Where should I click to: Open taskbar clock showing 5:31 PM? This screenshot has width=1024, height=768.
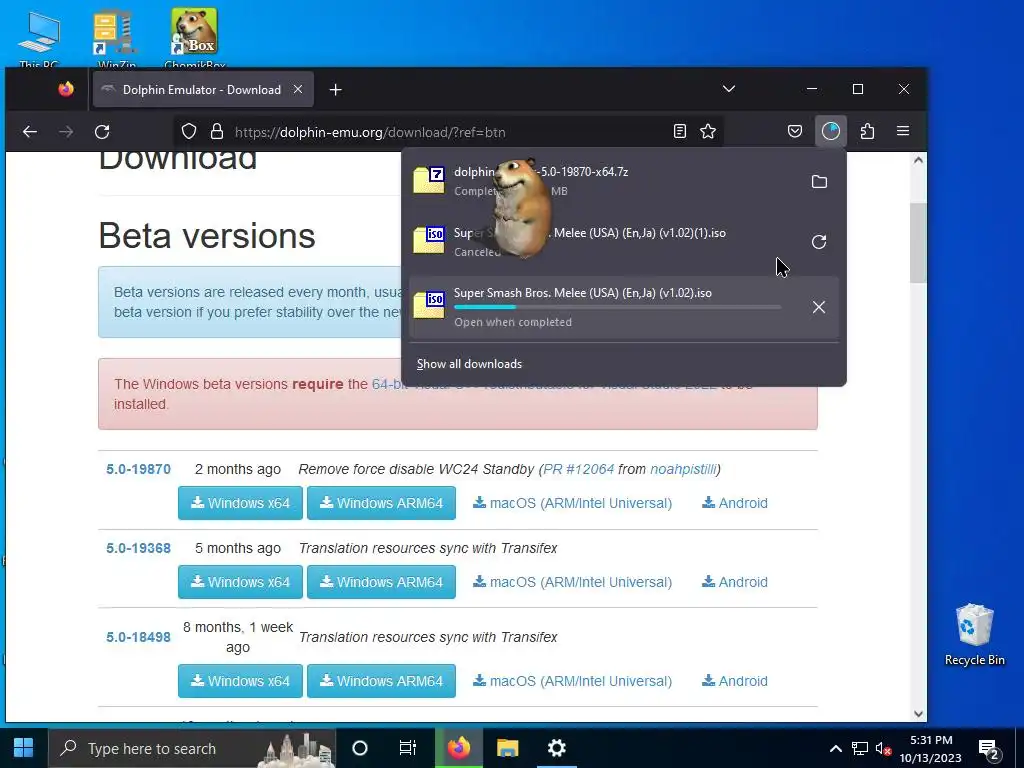click(931, 749)
